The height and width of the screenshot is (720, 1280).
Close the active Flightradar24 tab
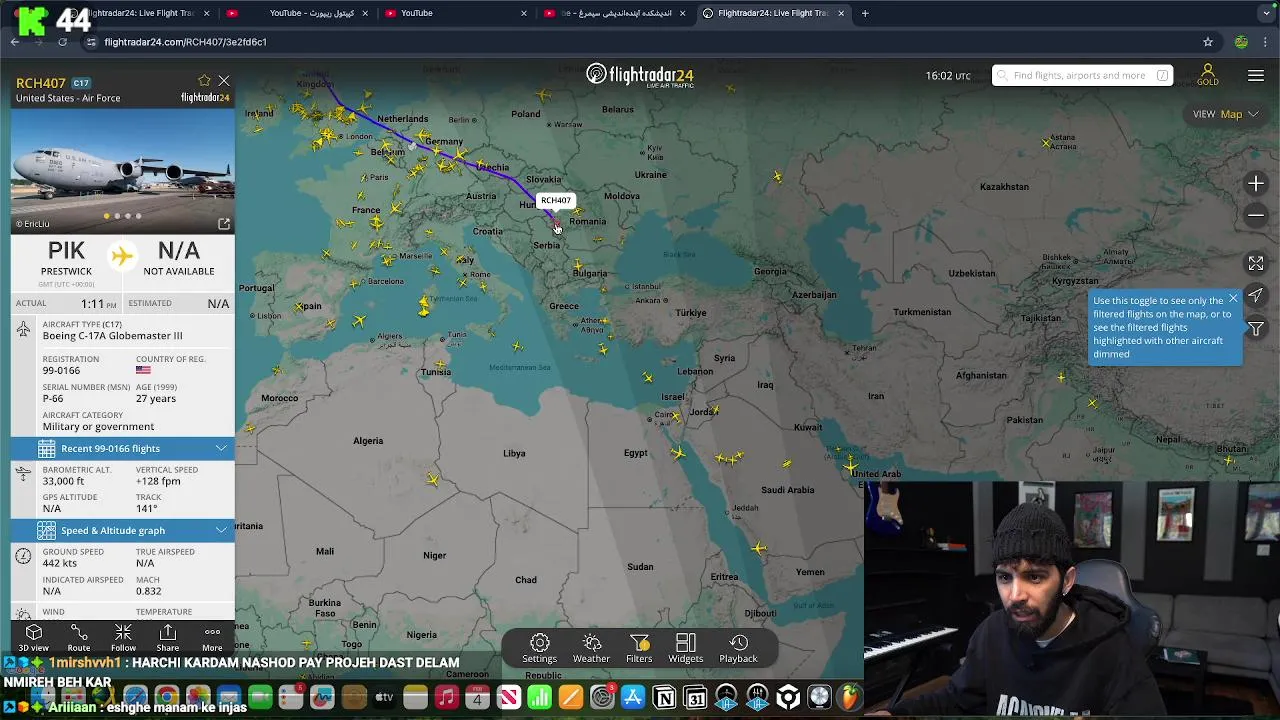[x=841, y=13]
